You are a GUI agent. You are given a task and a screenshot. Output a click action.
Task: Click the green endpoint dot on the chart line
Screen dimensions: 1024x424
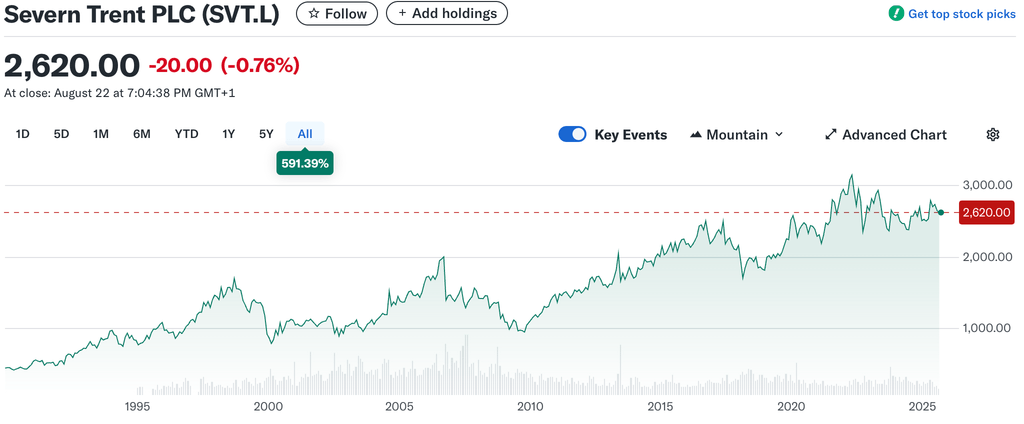(941, 212)
